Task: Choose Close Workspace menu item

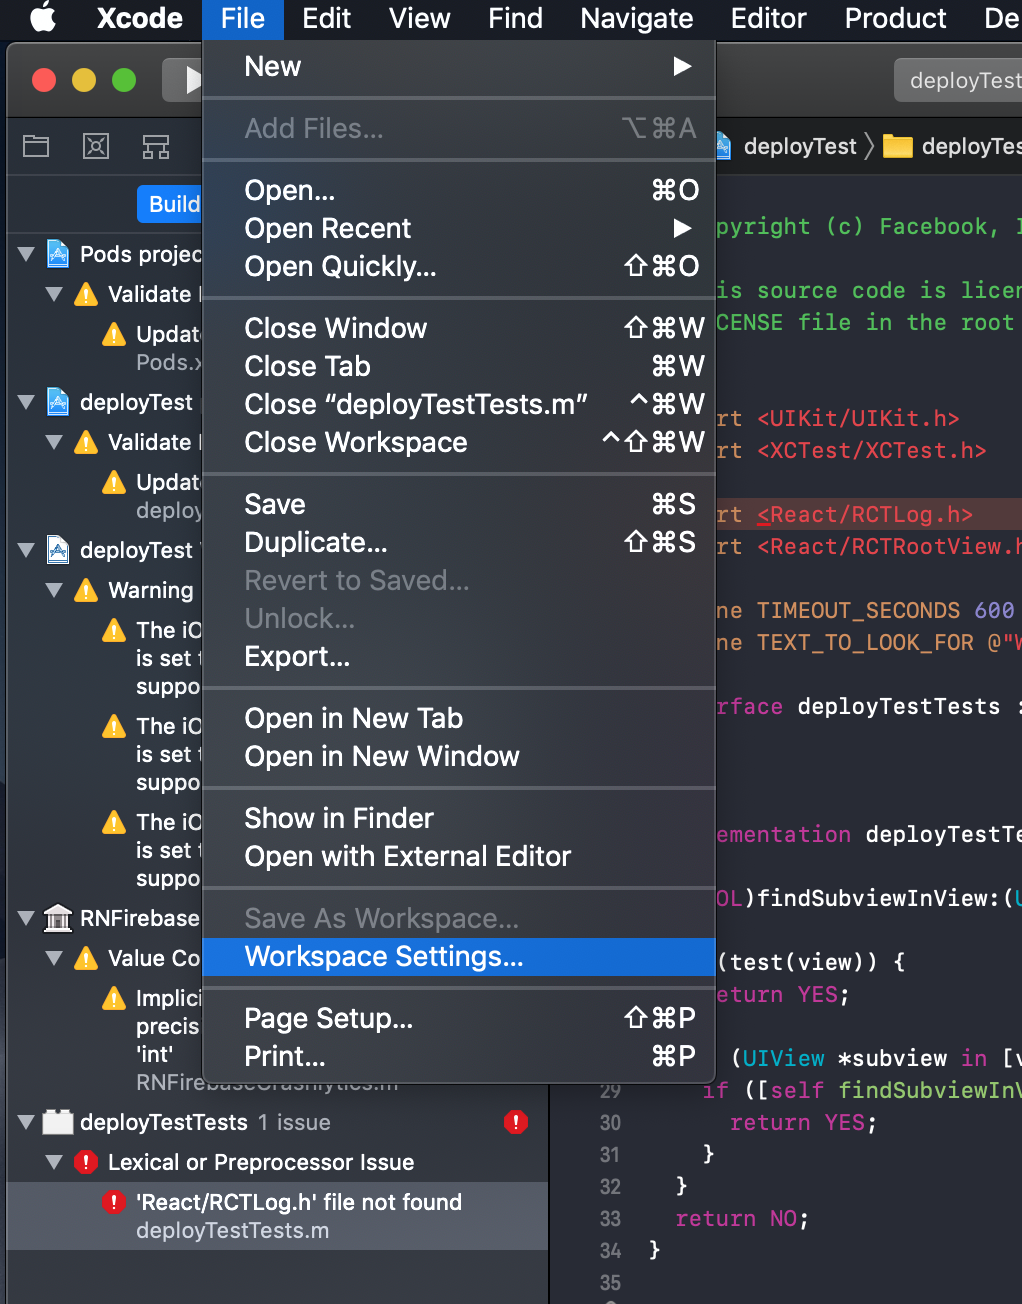Action: (x=459, y=443)
